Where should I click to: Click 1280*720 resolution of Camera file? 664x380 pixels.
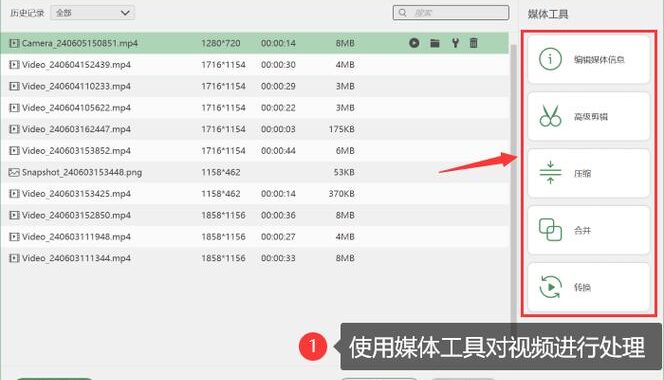click(221, 43)
